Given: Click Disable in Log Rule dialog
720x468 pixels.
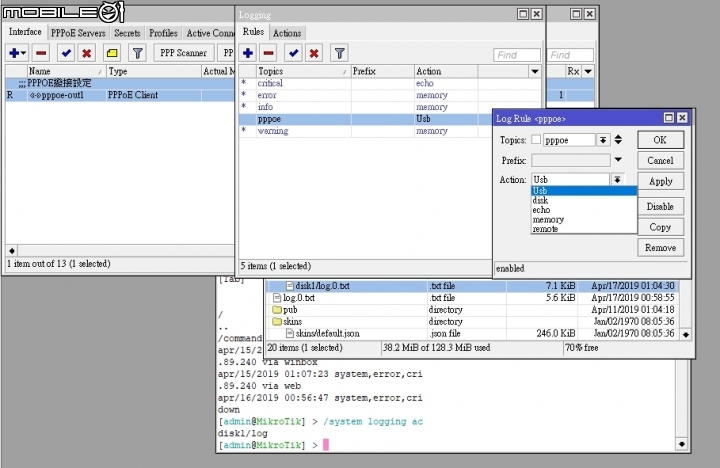Looking at the screenshot, I should click(660, 207).
